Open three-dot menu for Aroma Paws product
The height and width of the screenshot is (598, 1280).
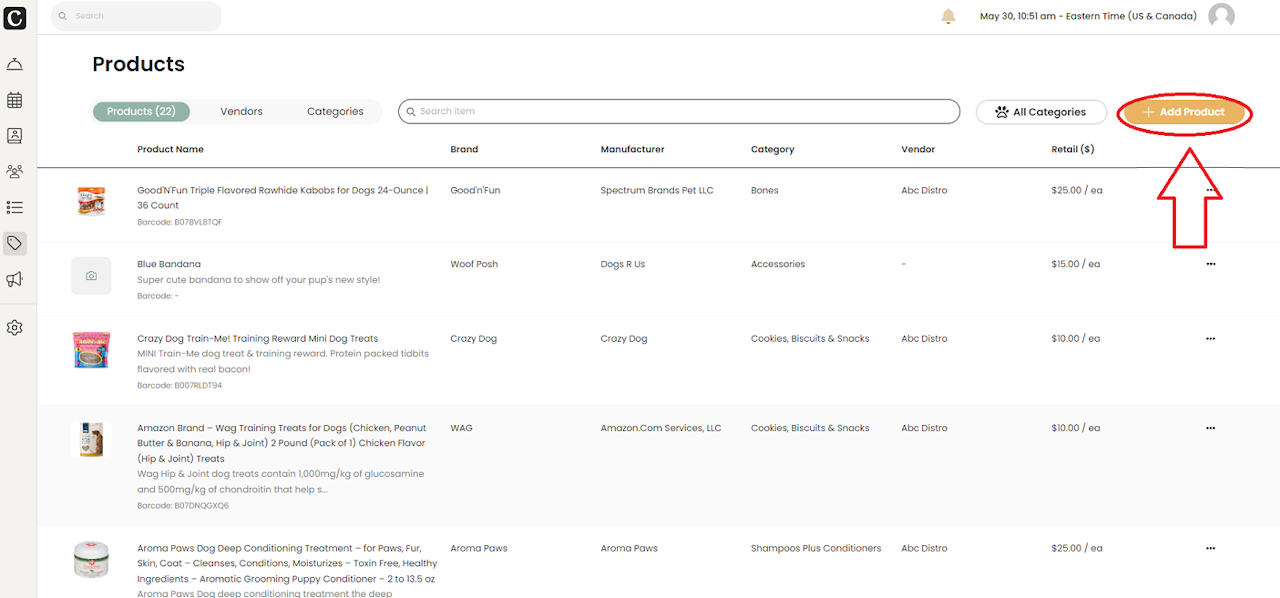tap(1210, 548)
